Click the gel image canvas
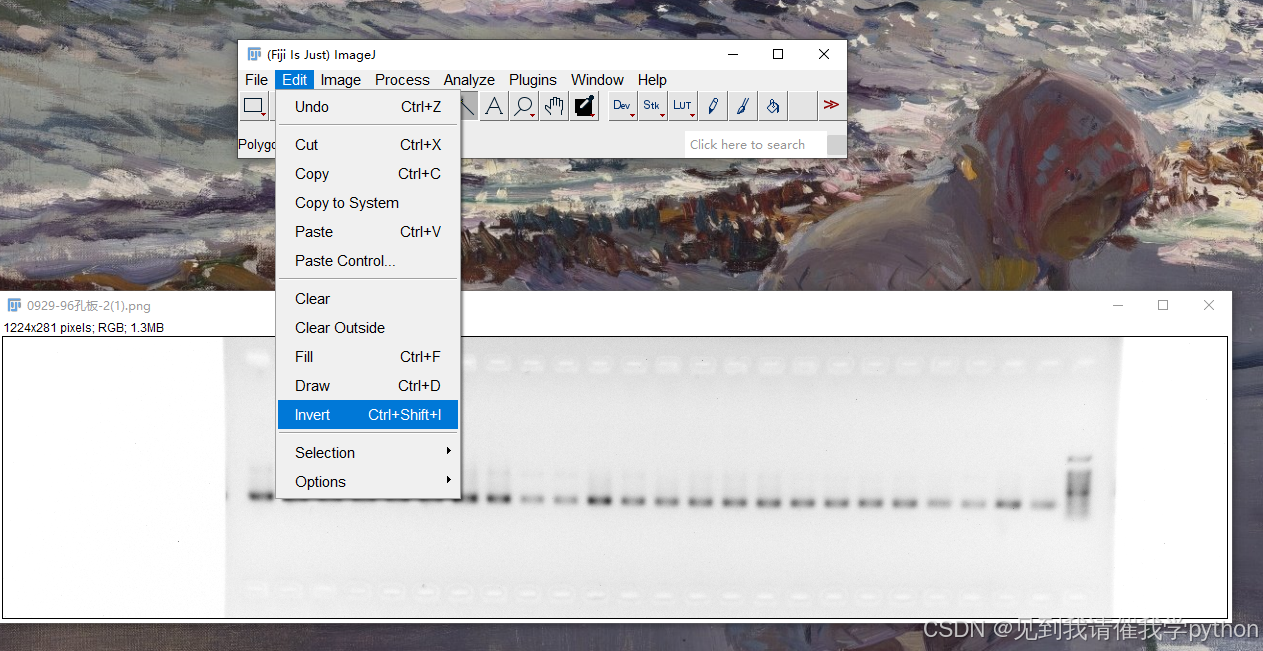The width and height of the screenshot is (1263, 651). [615, 477]
